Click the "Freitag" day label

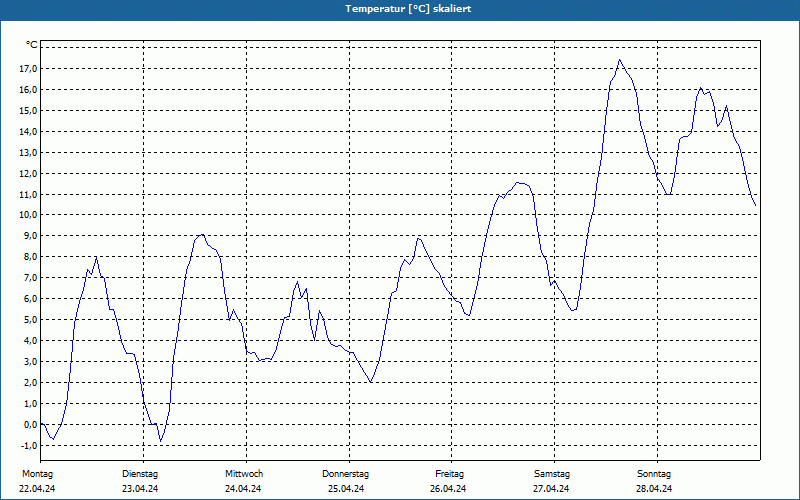point(449,474)
